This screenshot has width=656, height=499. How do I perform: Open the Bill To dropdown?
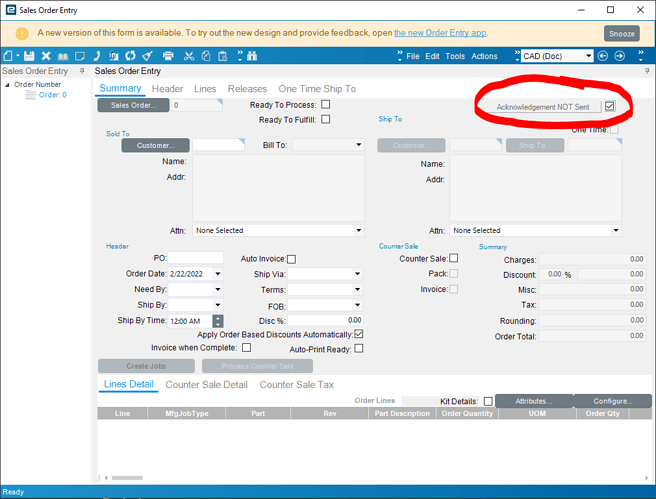[x=359, y=145]
